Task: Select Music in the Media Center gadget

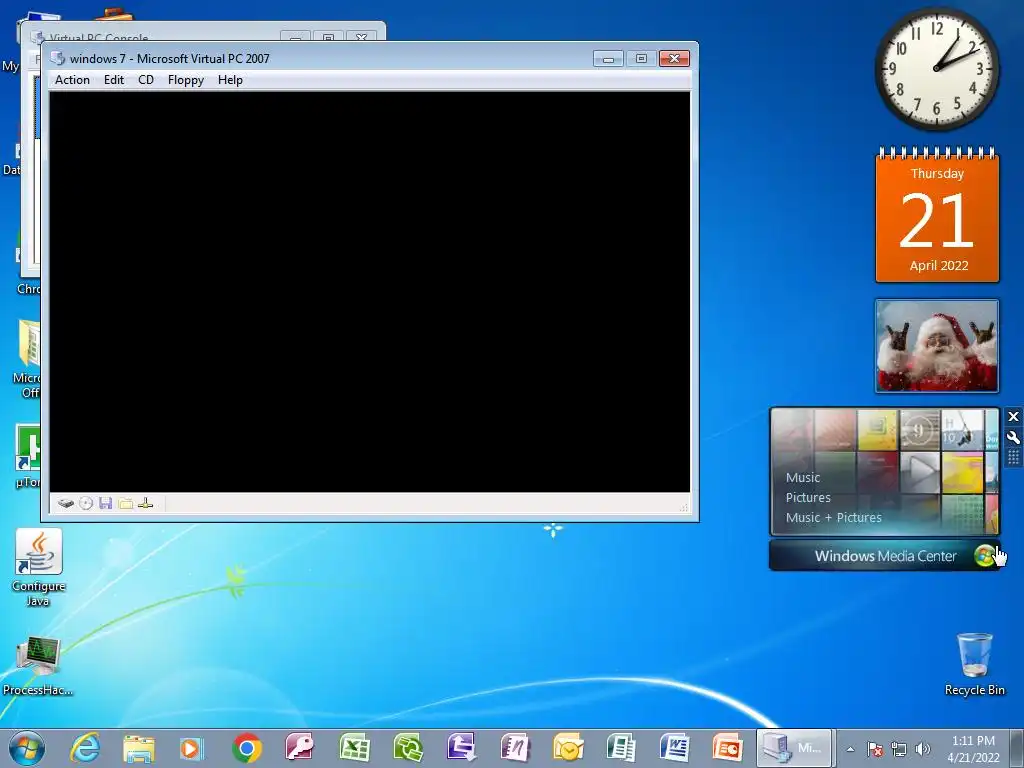Action: point(803,477)
